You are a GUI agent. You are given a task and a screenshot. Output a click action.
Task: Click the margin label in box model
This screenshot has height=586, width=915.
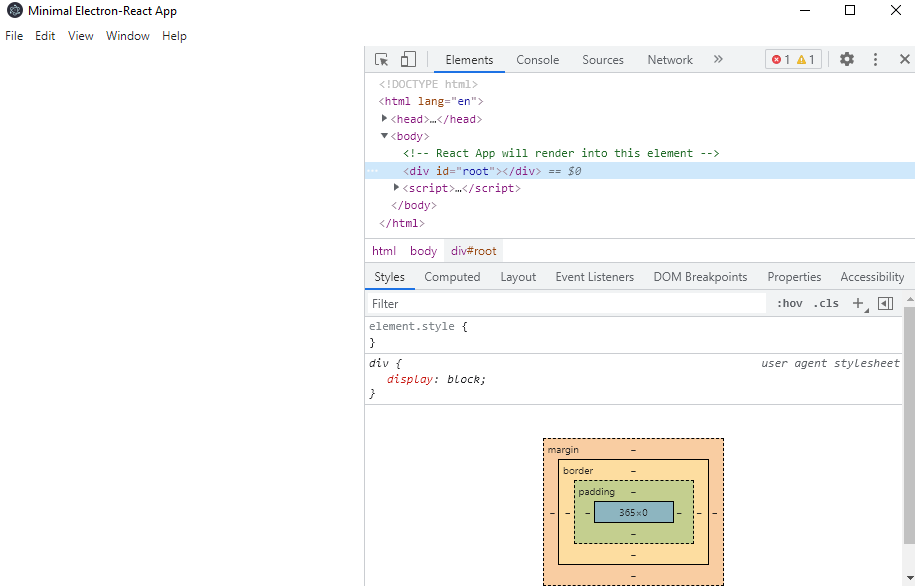pyautogui.click(x=563, y=449)
